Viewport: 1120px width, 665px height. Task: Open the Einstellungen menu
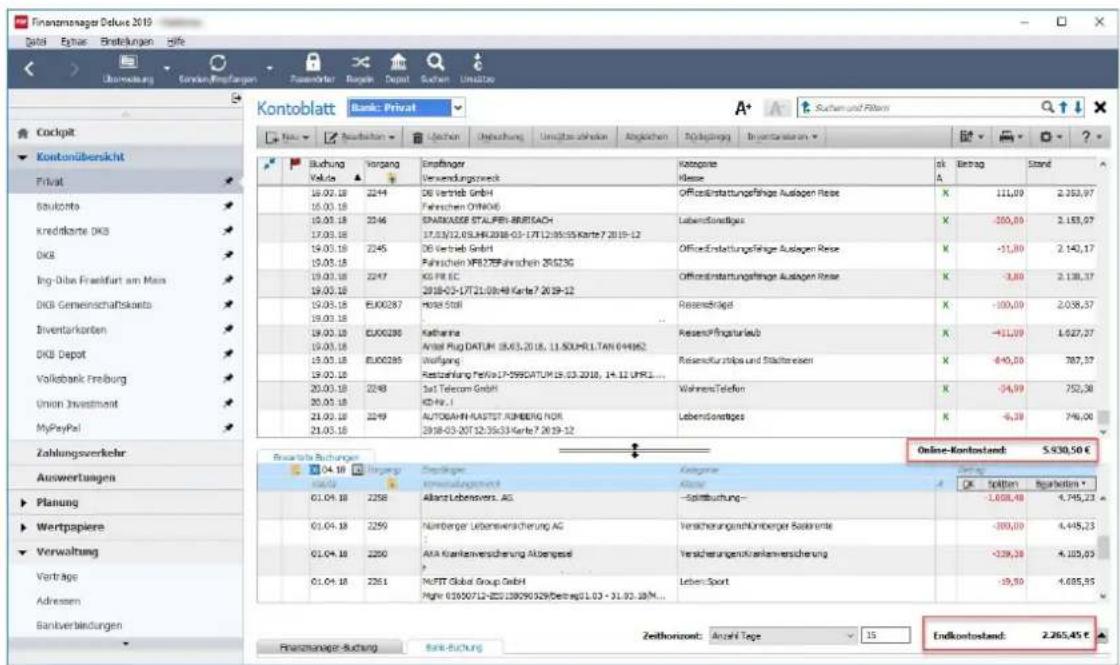pyautogui.click(x=126, y=41)
